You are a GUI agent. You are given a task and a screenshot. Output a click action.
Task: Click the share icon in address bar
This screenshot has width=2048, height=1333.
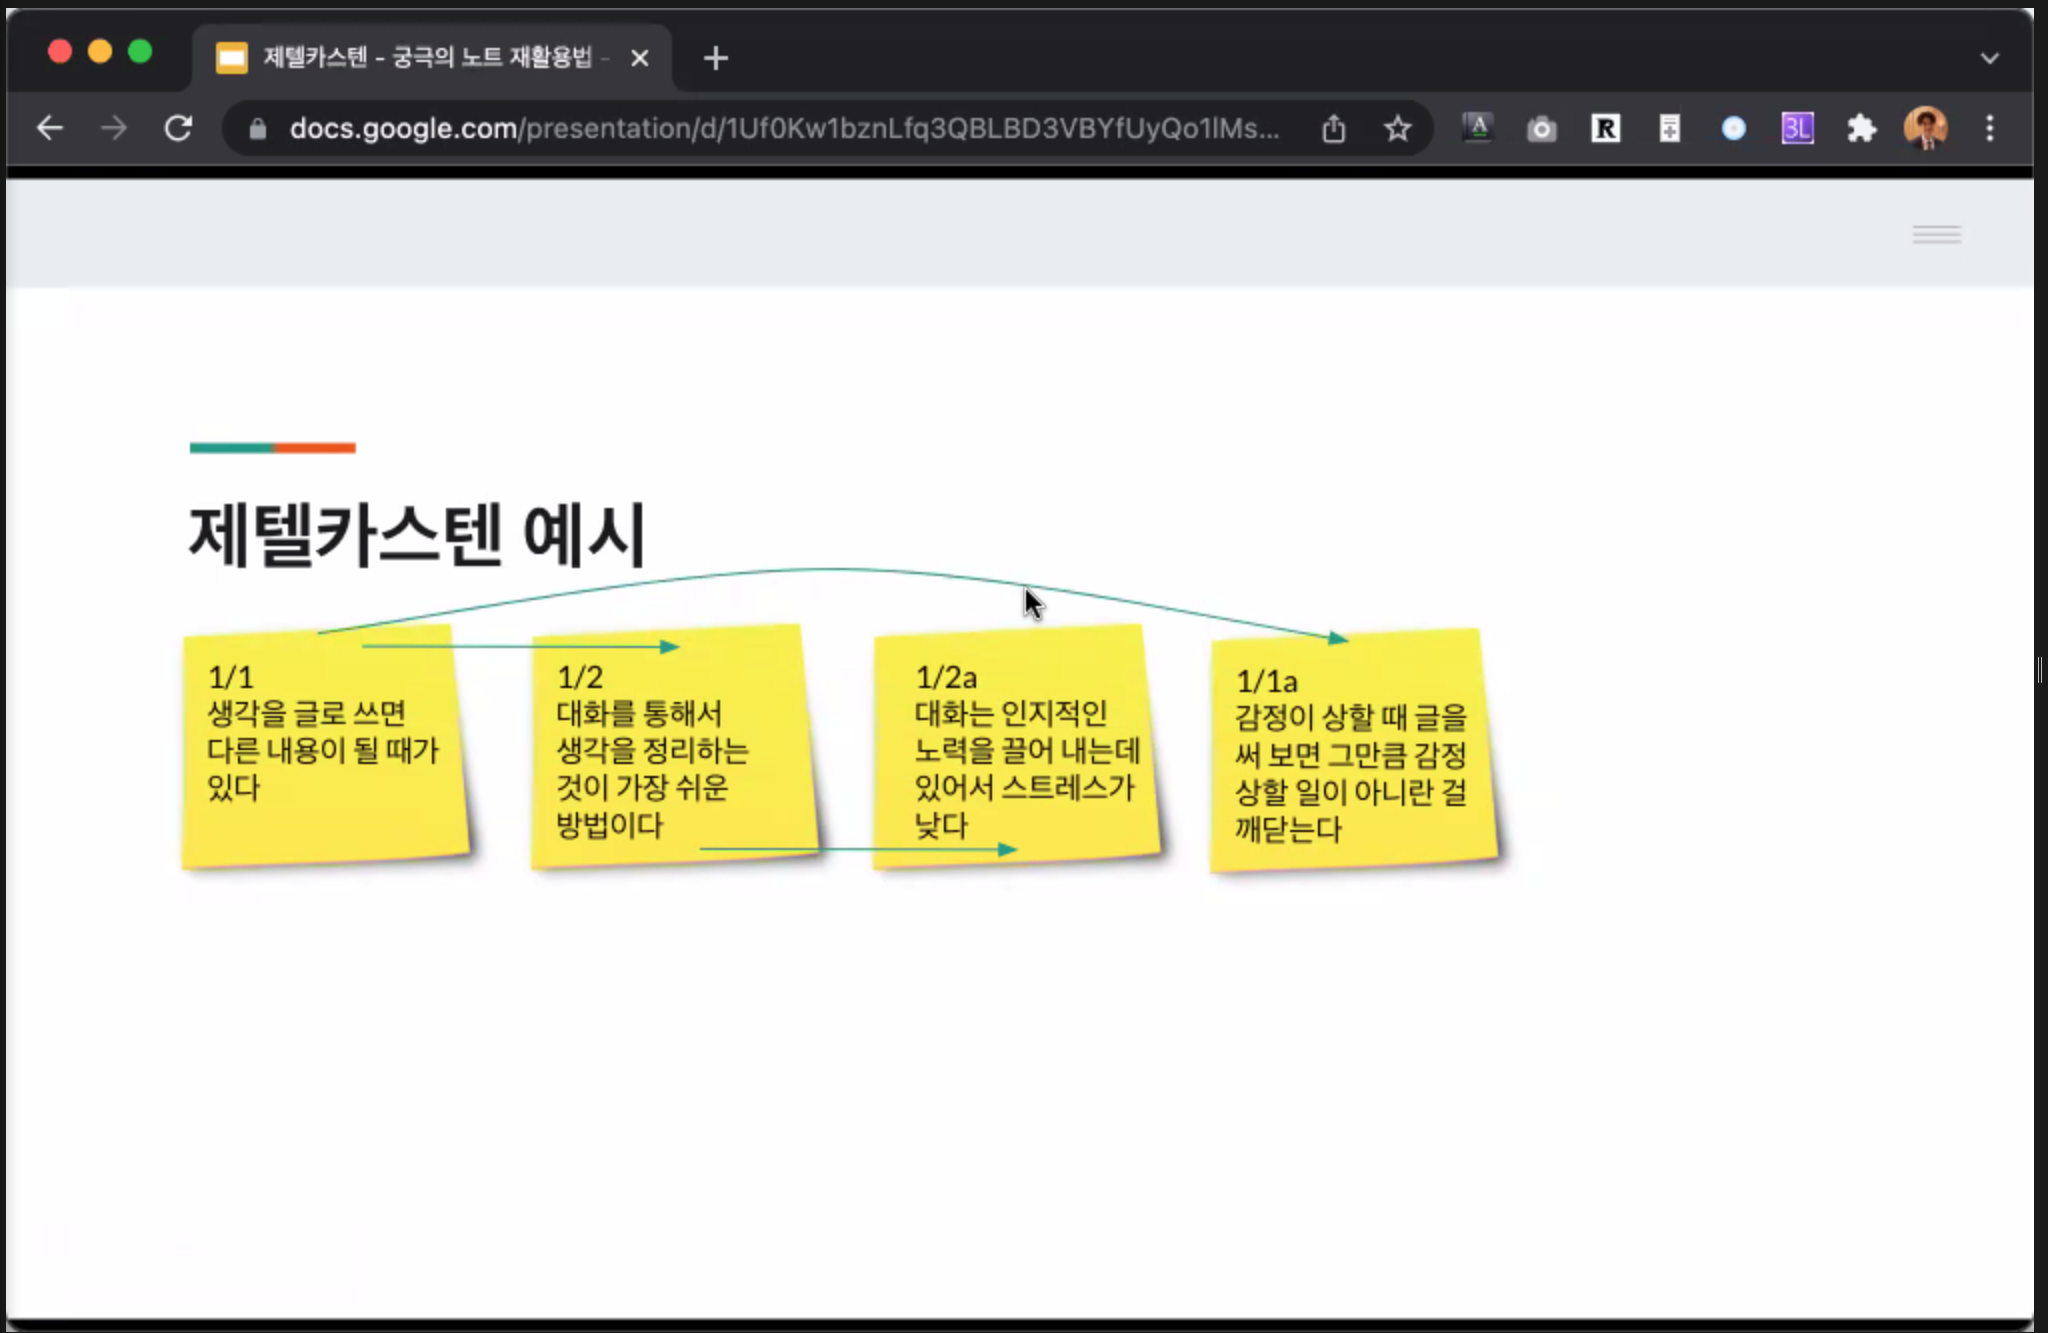pos(1333,128)
